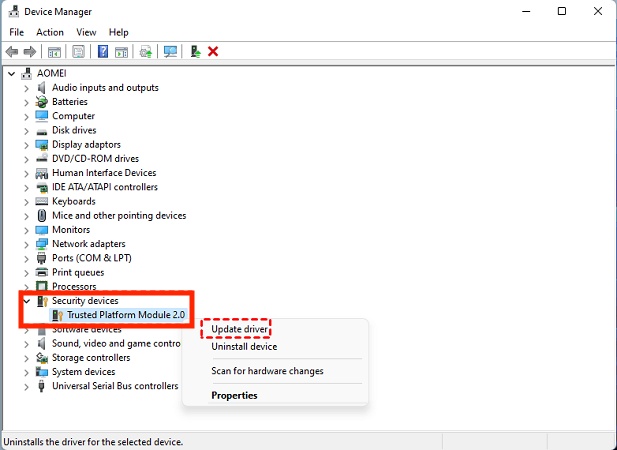617x450 pixels.
Task: Click the Audio inputs and outputs speaker icon
Action: pos(41,87)
